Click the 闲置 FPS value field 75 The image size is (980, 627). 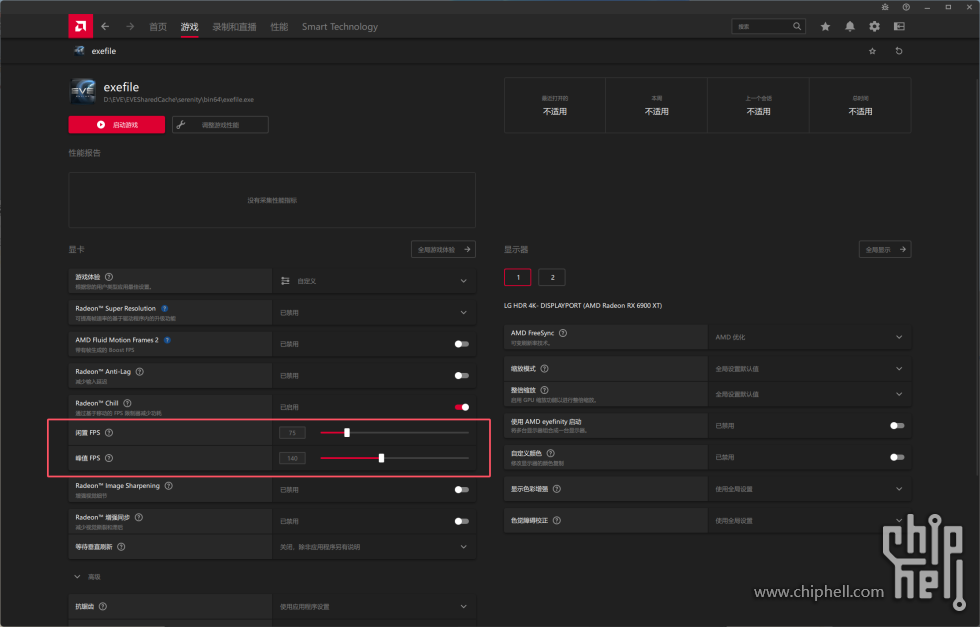pos(292,433)
